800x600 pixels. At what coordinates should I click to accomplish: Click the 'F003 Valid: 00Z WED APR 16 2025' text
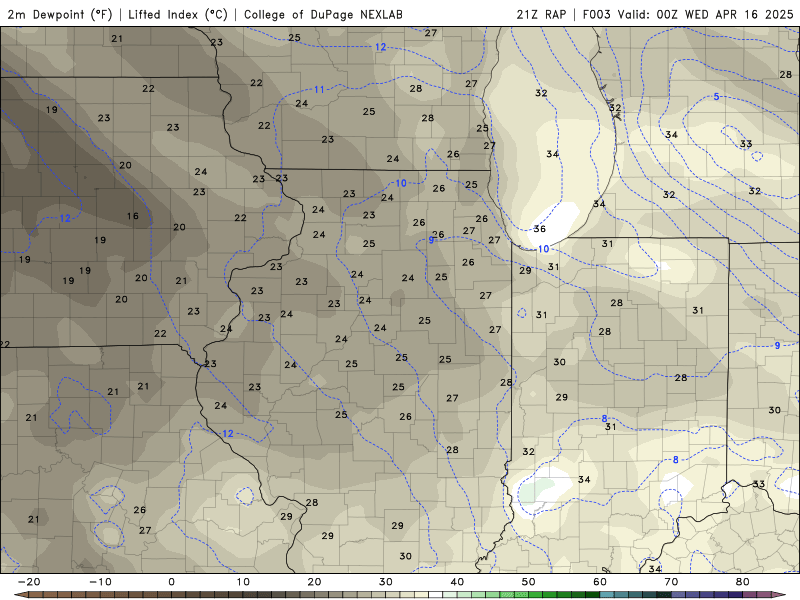click(688, 14)
